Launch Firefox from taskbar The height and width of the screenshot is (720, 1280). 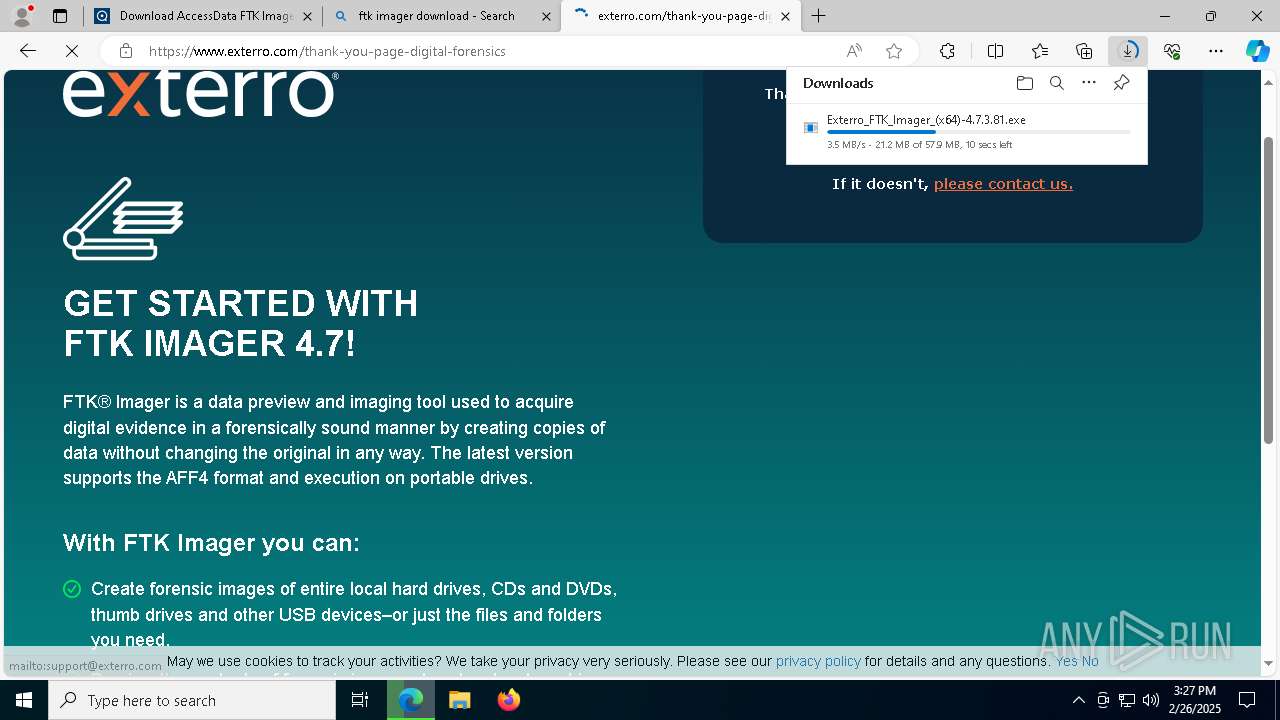[508, 700]
